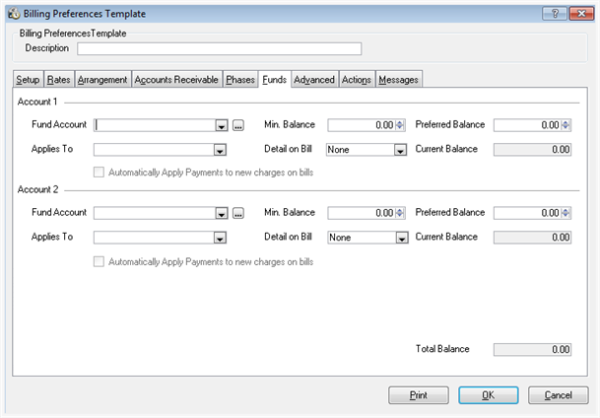Click Account 1 Min. Balance spinner arrows
The image size is (600, 418).
[400, 125]
